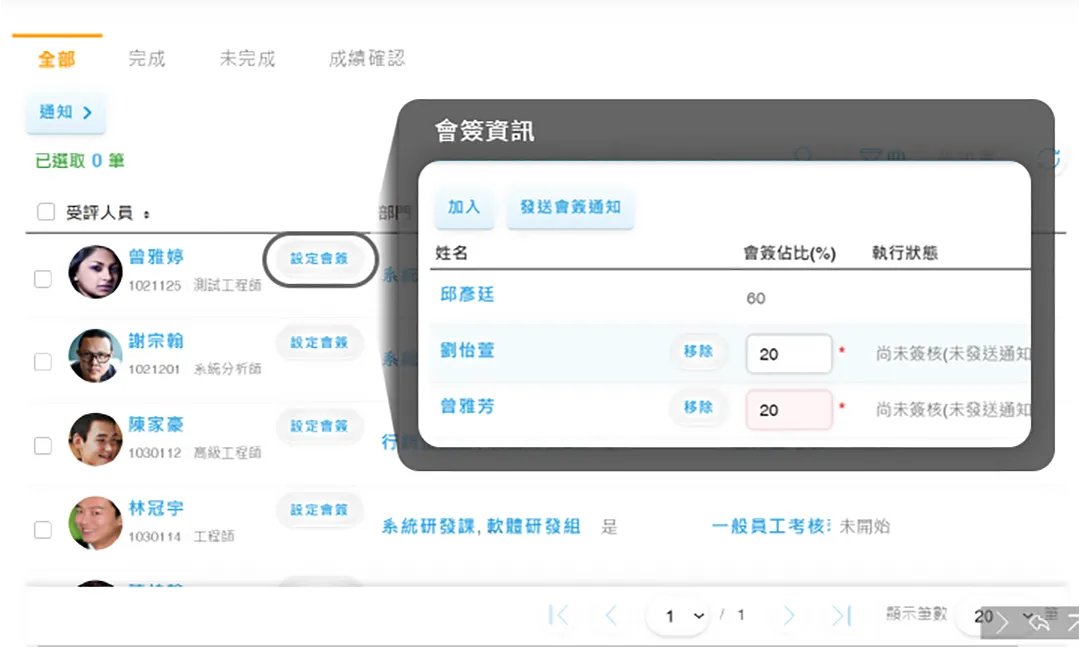Jump to the last page

point(840,617)
